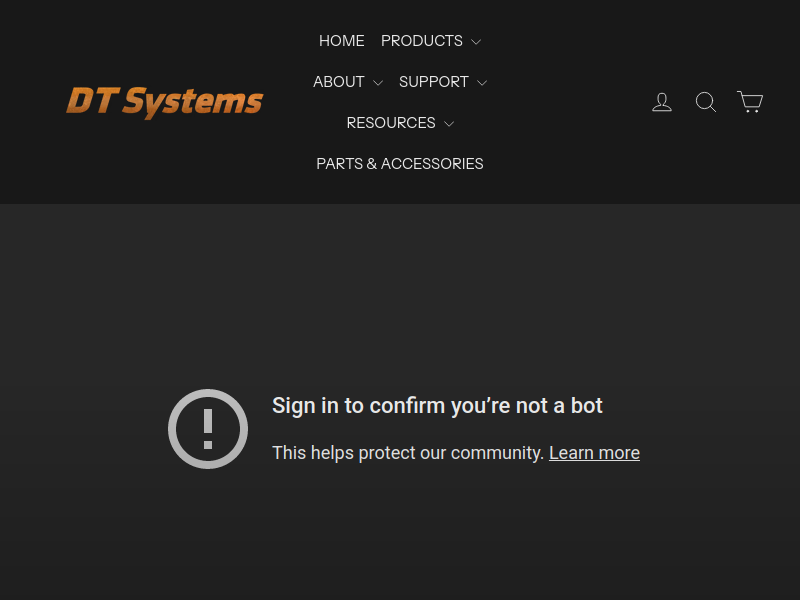Select the Resources menu label
Screen dimensions: 800x600
click(x=390, y=123)
